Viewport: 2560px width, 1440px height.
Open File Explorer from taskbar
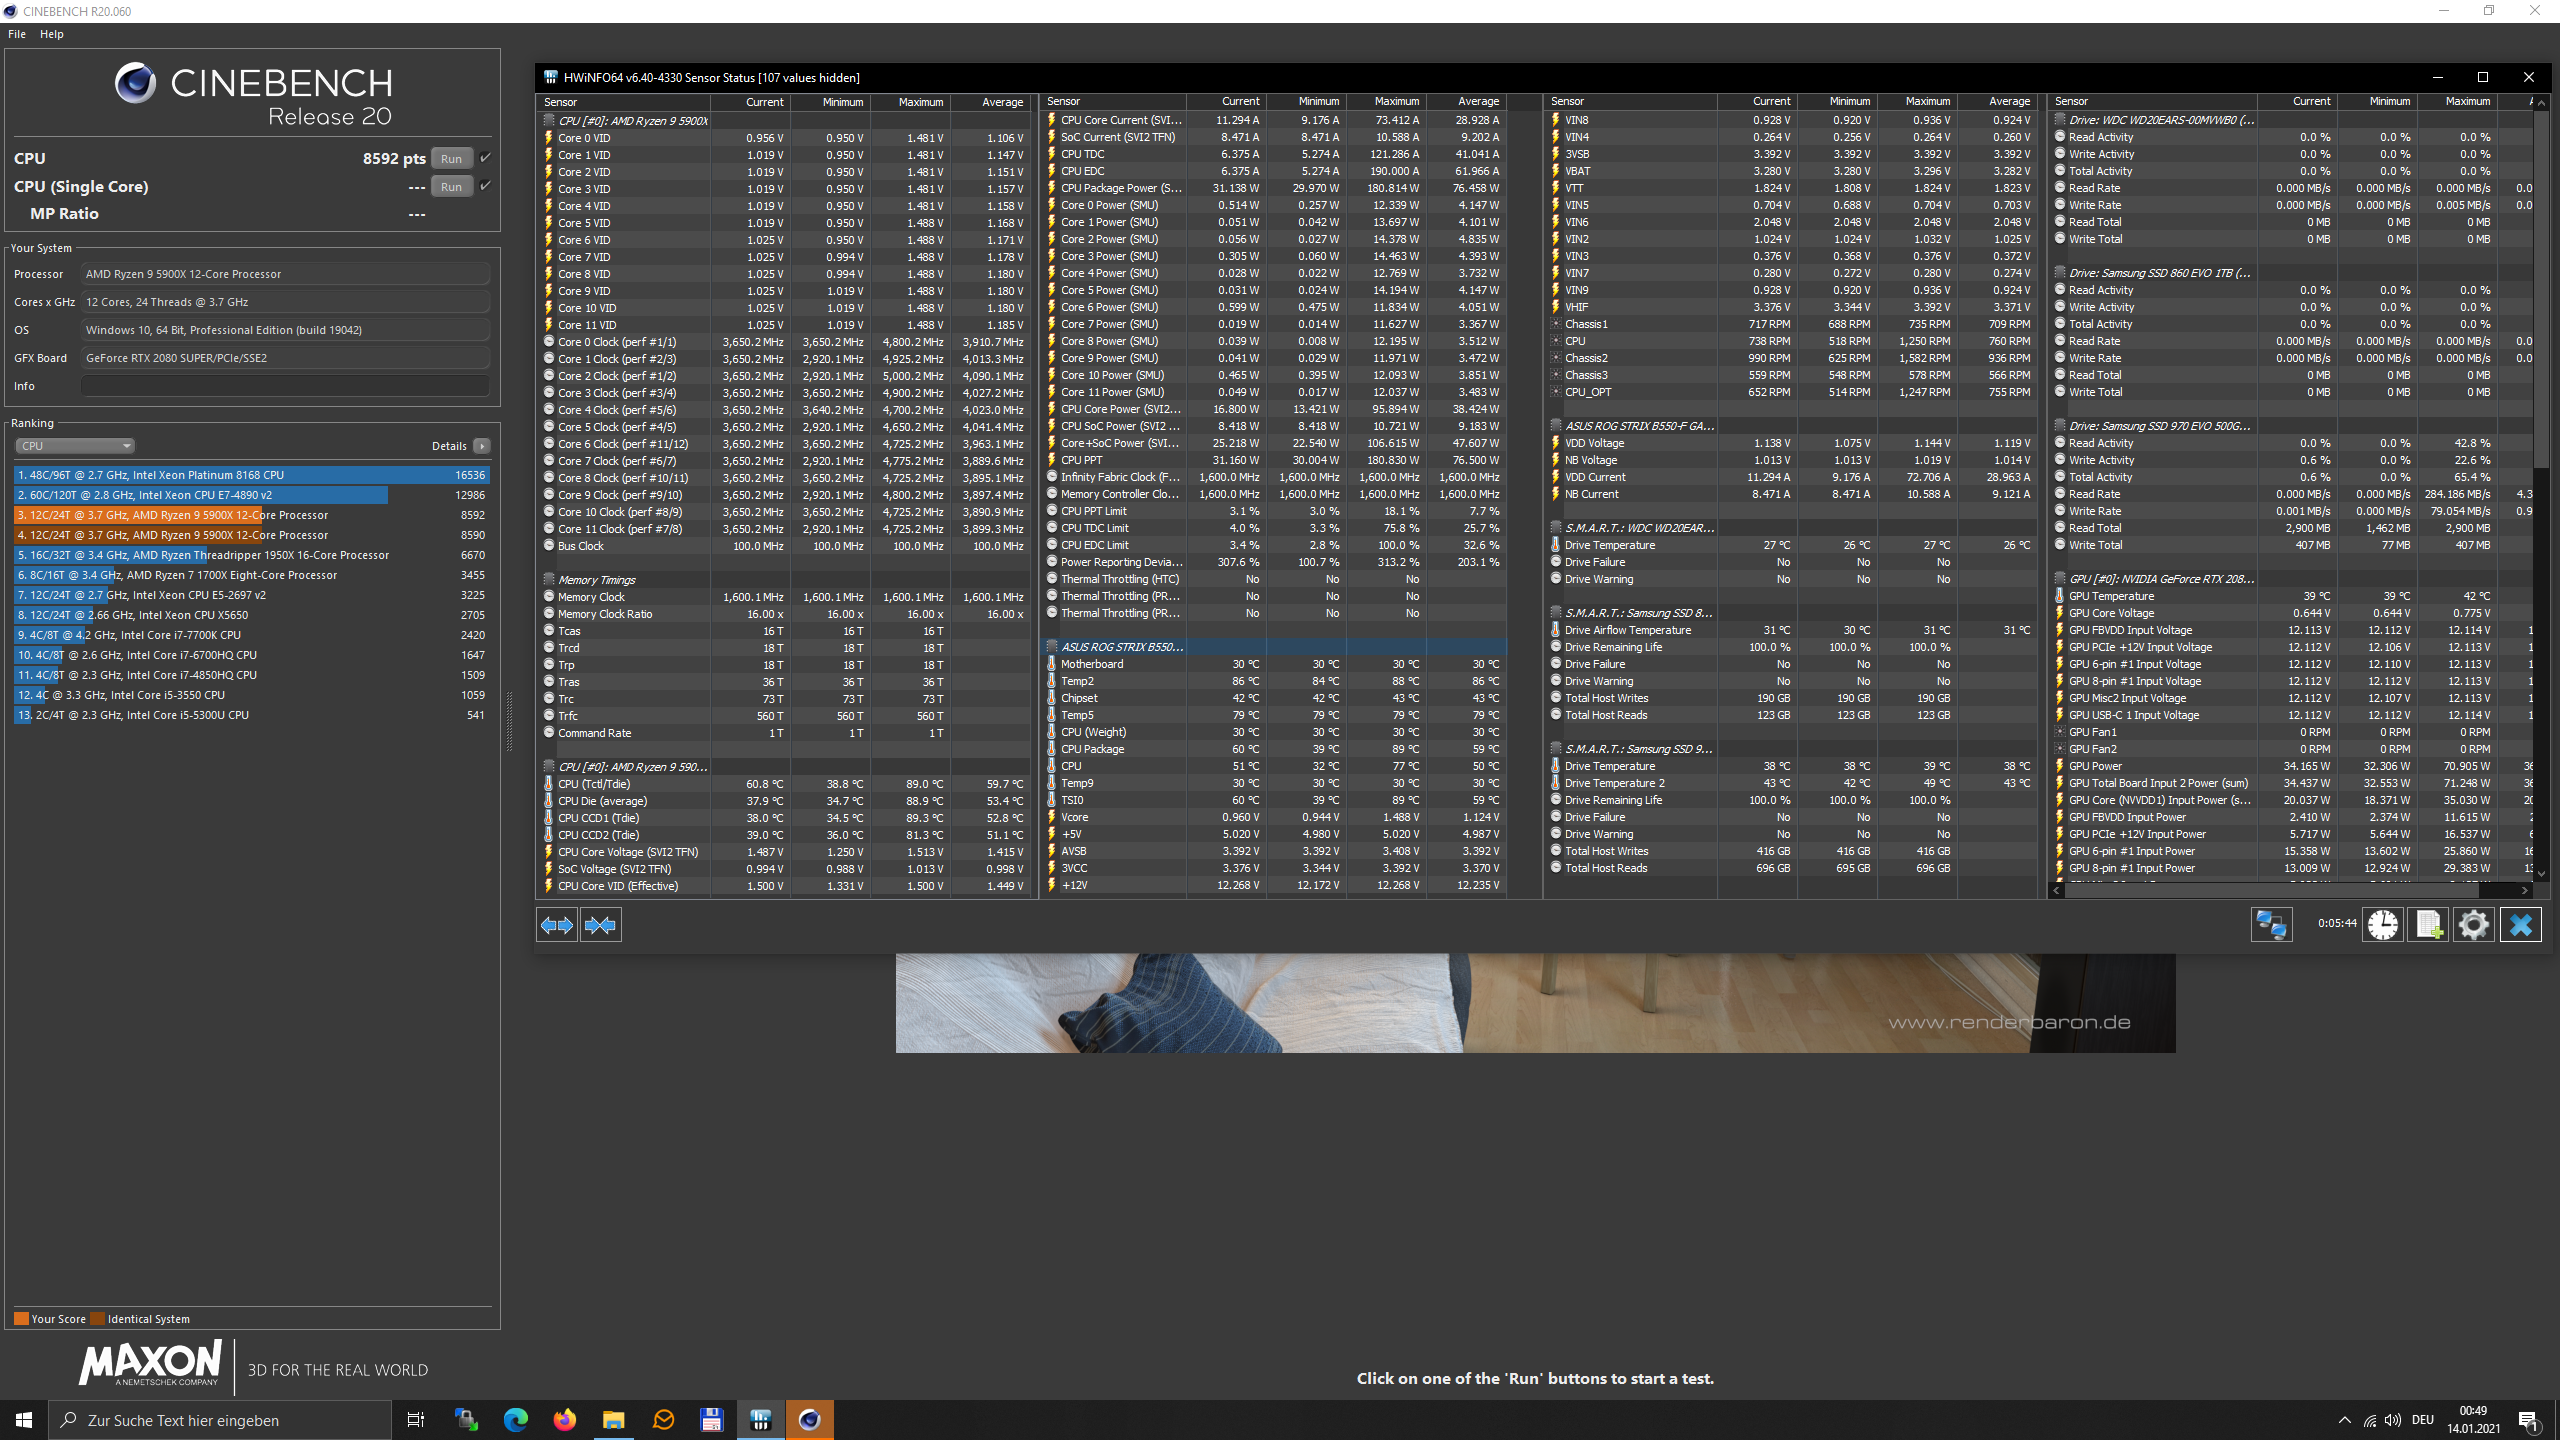(x=614, y=1420)
